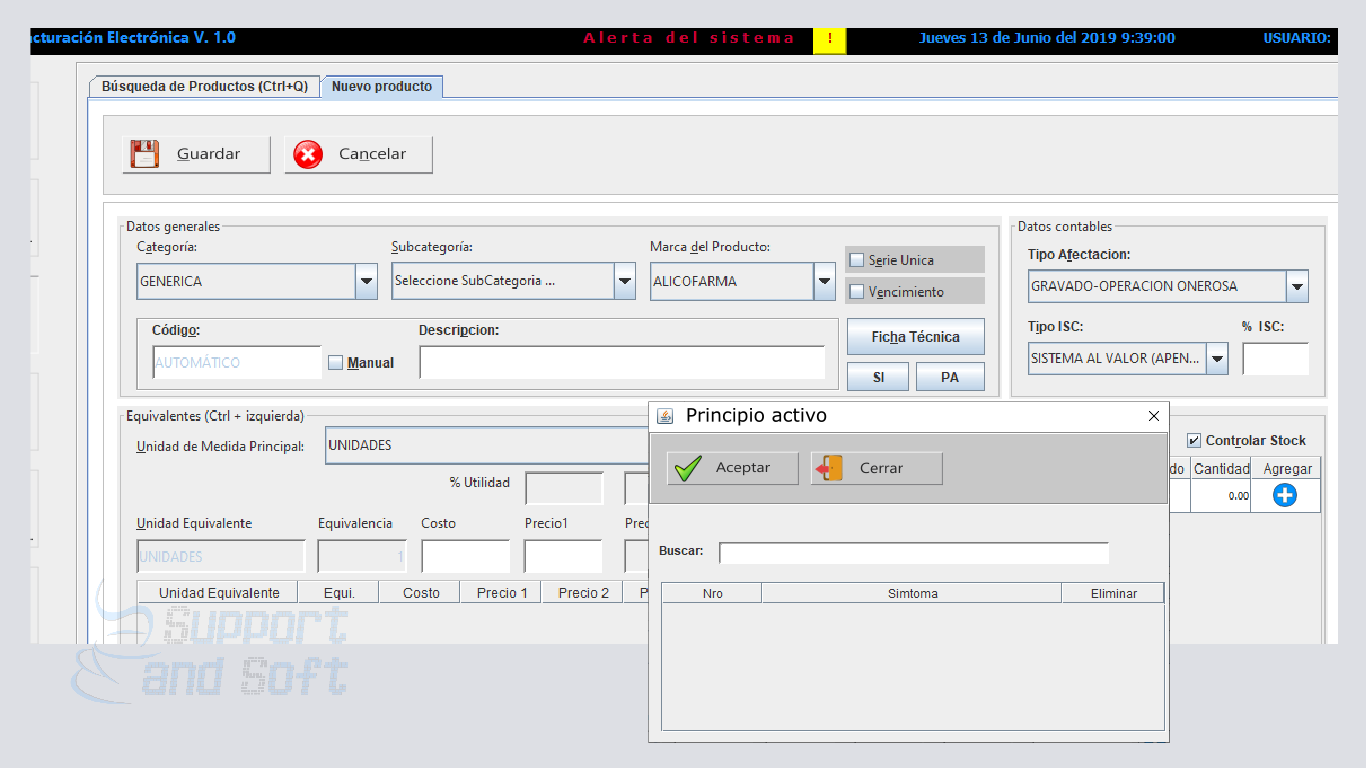Click the Buscar search field
1366x768 pixels.
click(x=913, y=553)
